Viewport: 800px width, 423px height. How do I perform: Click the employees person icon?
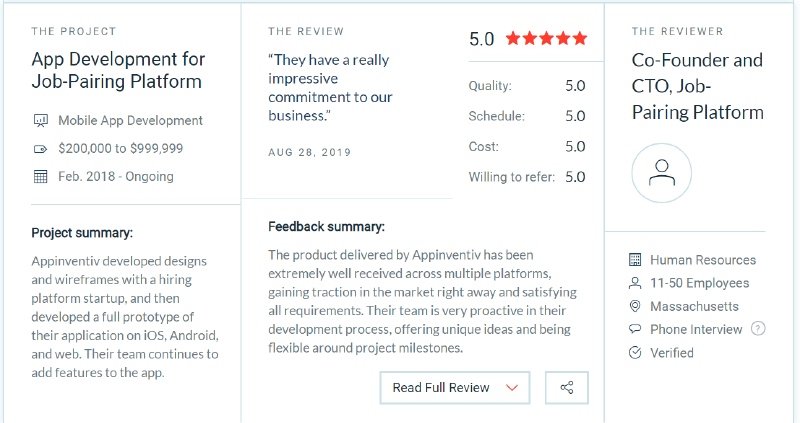pyautogui.click(x=635, y=283)
